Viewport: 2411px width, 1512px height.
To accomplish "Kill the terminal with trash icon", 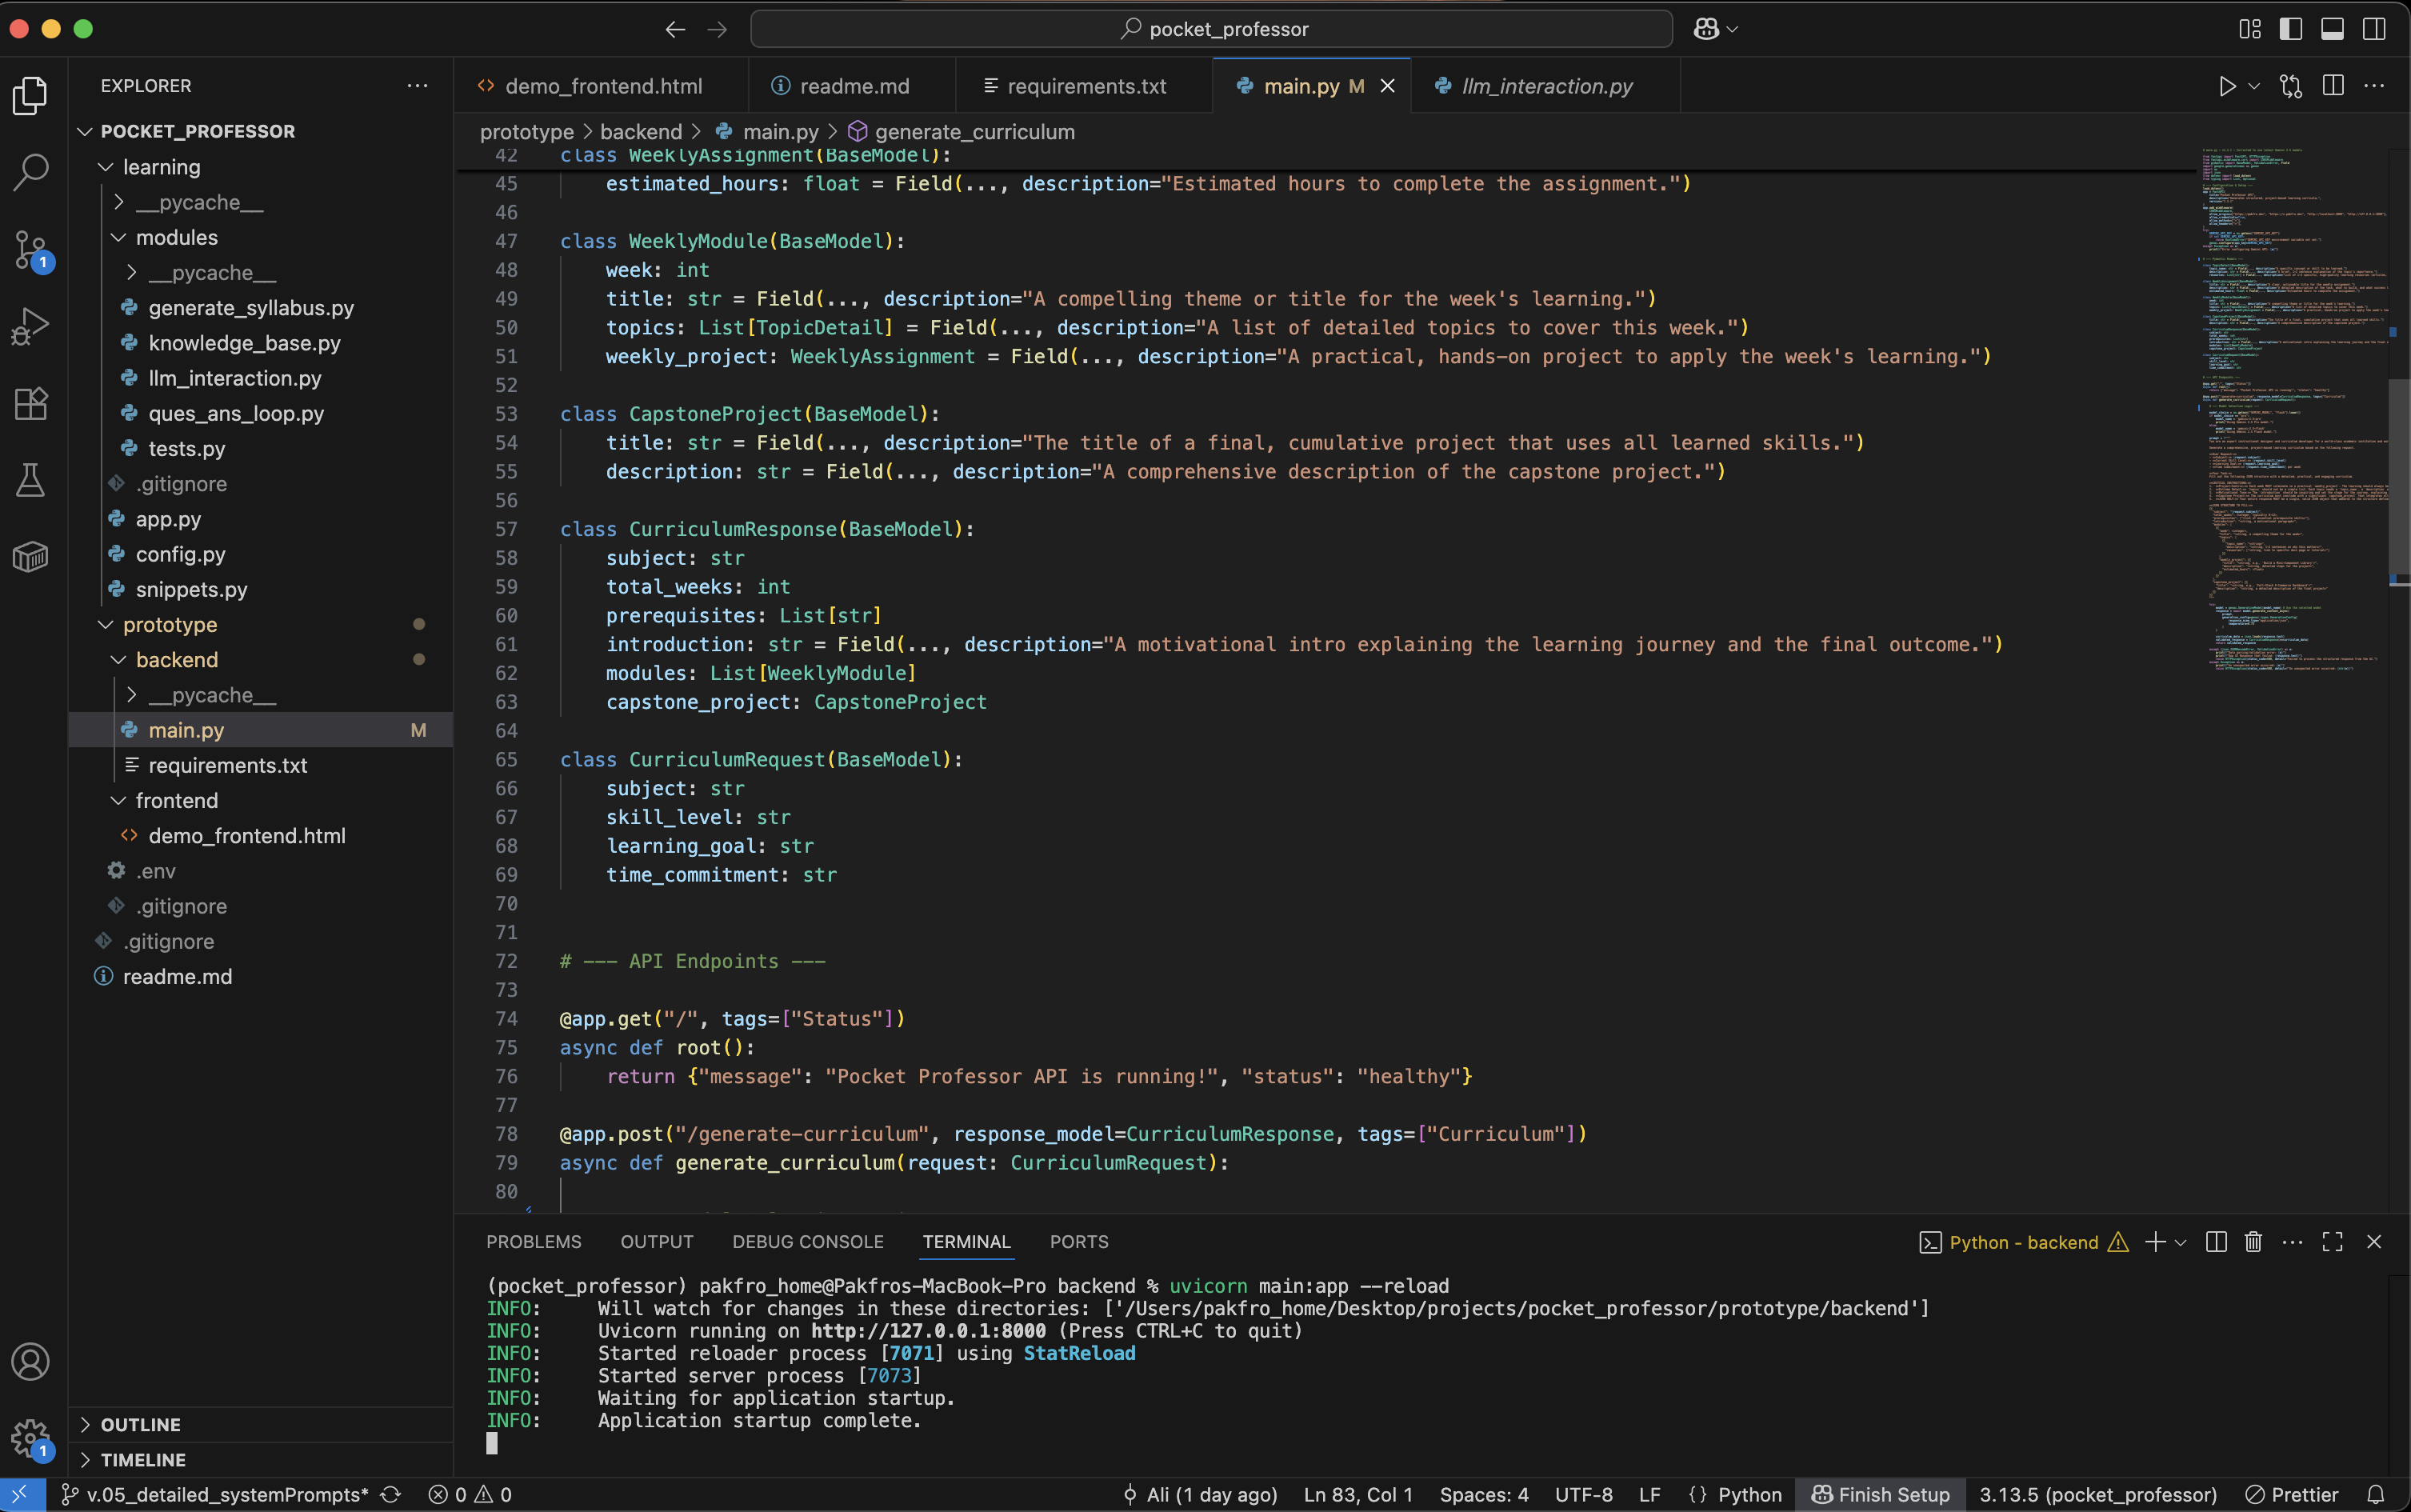I will pos(2253,1242).
